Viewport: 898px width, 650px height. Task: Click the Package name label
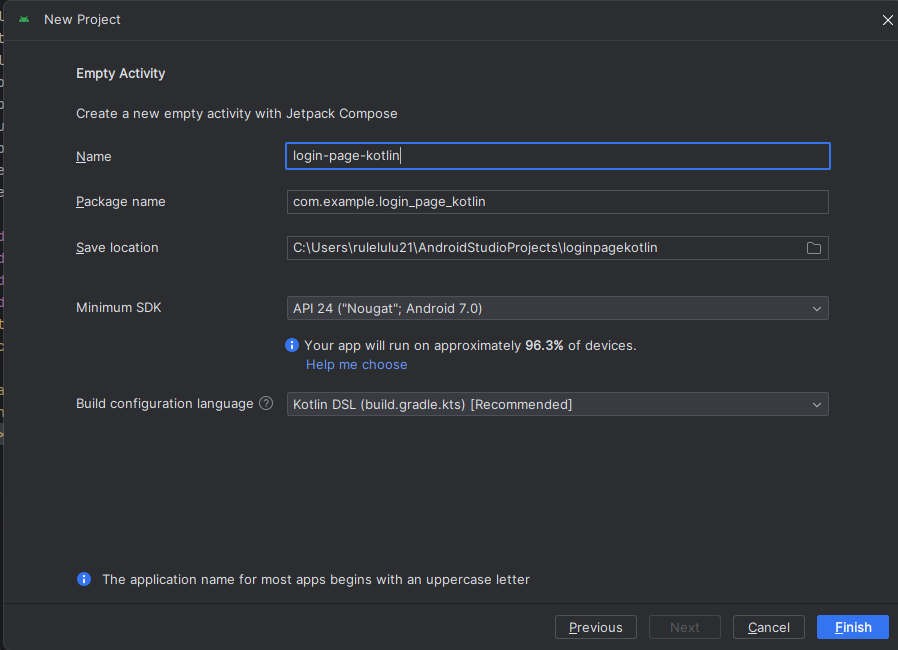121,202
